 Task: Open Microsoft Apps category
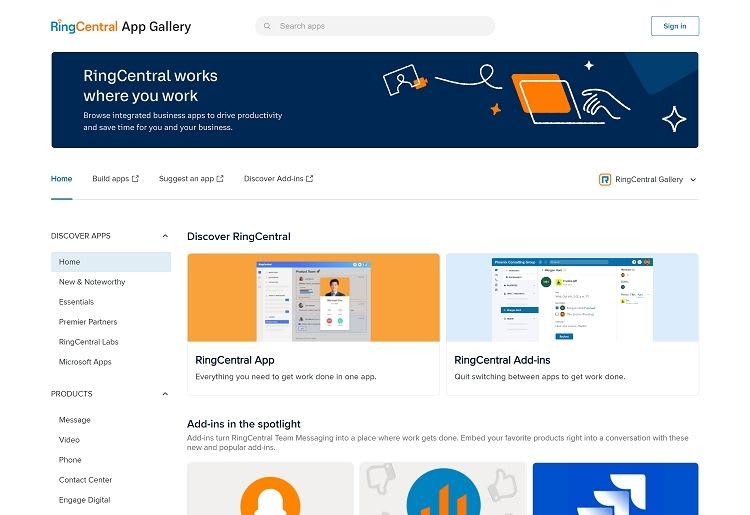click(x=85, y=362)
